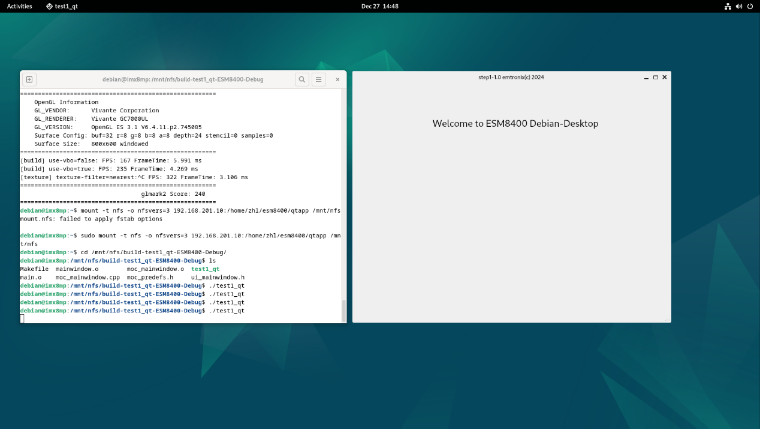The image size is (760, 429).
Task: Minimize the step1-1.0 window
Action: pos(646,78)
